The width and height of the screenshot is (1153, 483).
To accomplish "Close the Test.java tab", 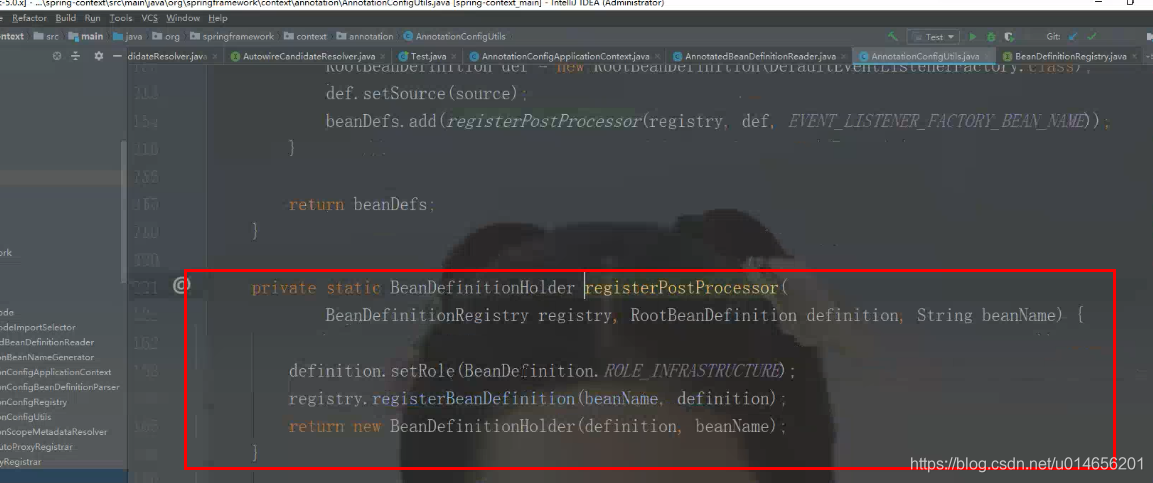I will [456, 56].
